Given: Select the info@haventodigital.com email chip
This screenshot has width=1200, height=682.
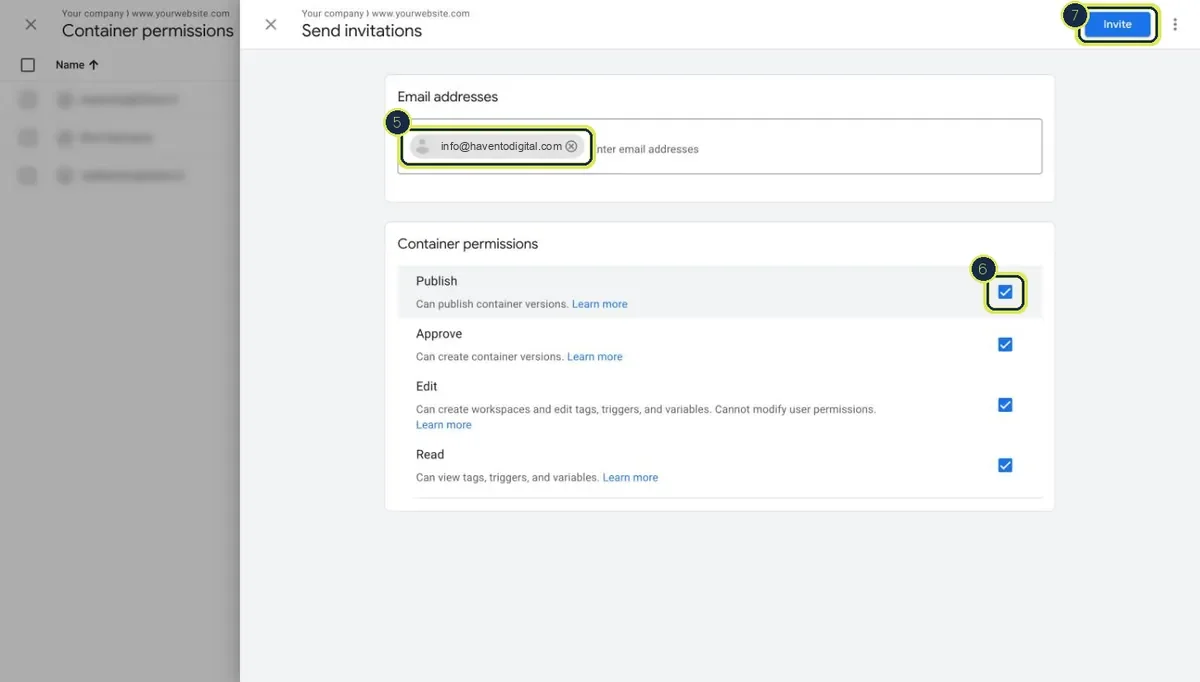Looking at the screenshot, I should [x=497, y=146].
